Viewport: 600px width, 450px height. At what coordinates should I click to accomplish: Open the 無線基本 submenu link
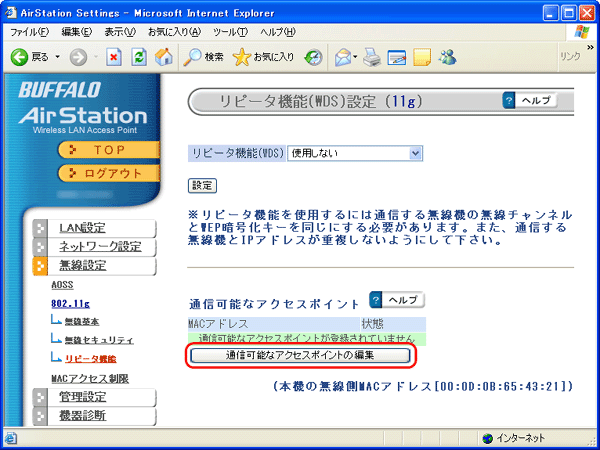[82, 322]
